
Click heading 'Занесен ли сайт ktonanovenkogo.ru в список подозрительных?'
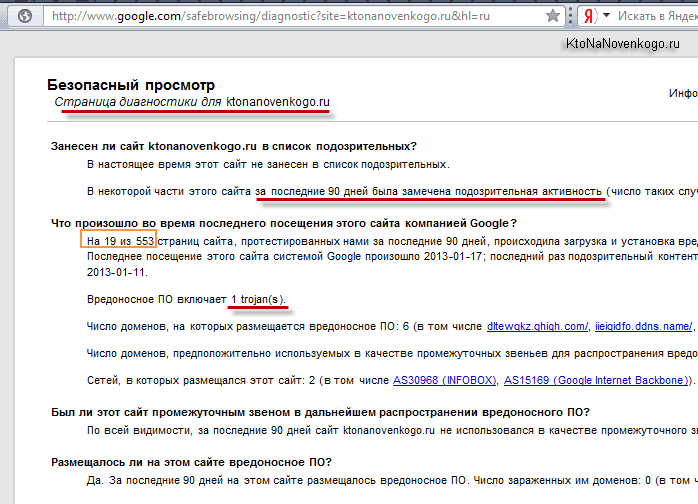point(234,146)
